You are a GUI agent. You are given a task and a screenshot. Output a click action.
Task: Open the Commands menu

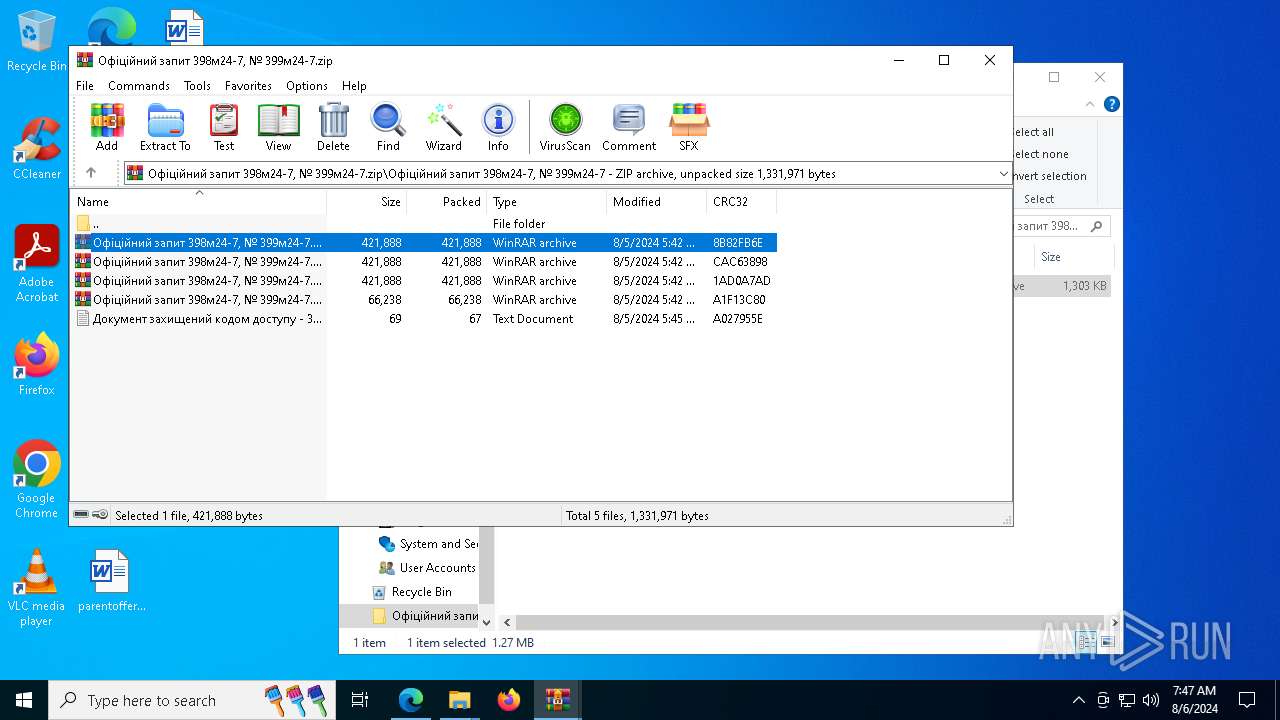pyautogui.click(x=139, y=86)
